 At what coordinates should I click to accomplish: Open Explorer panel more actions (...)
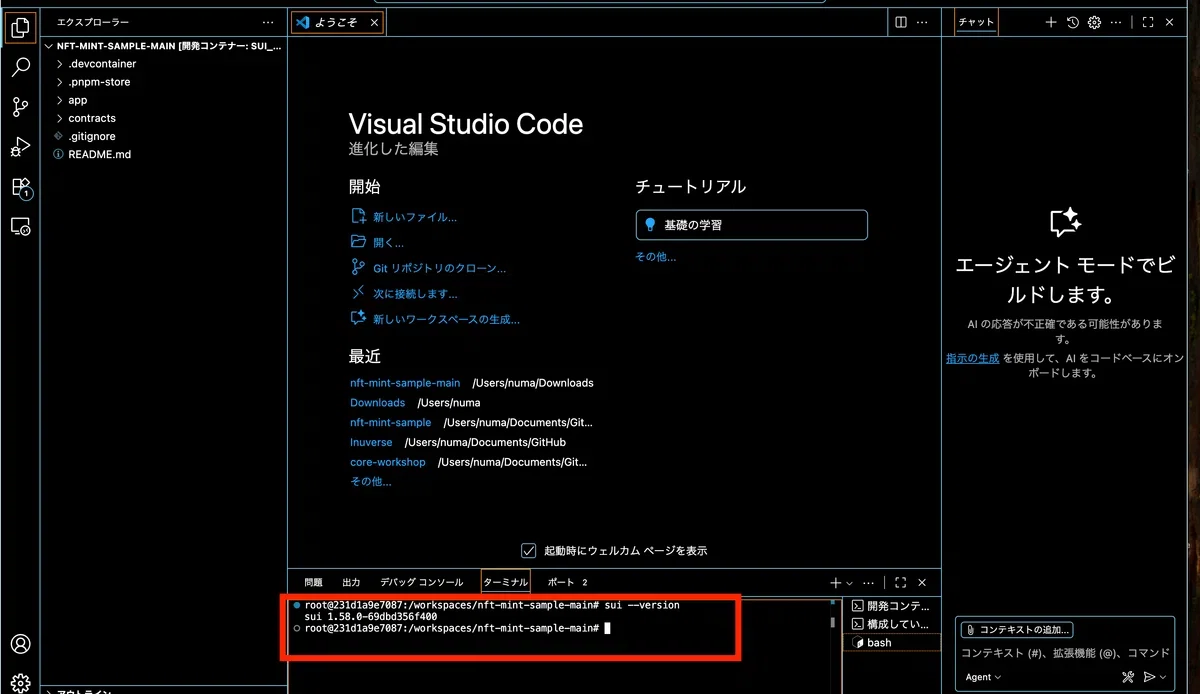click(267, 22)
